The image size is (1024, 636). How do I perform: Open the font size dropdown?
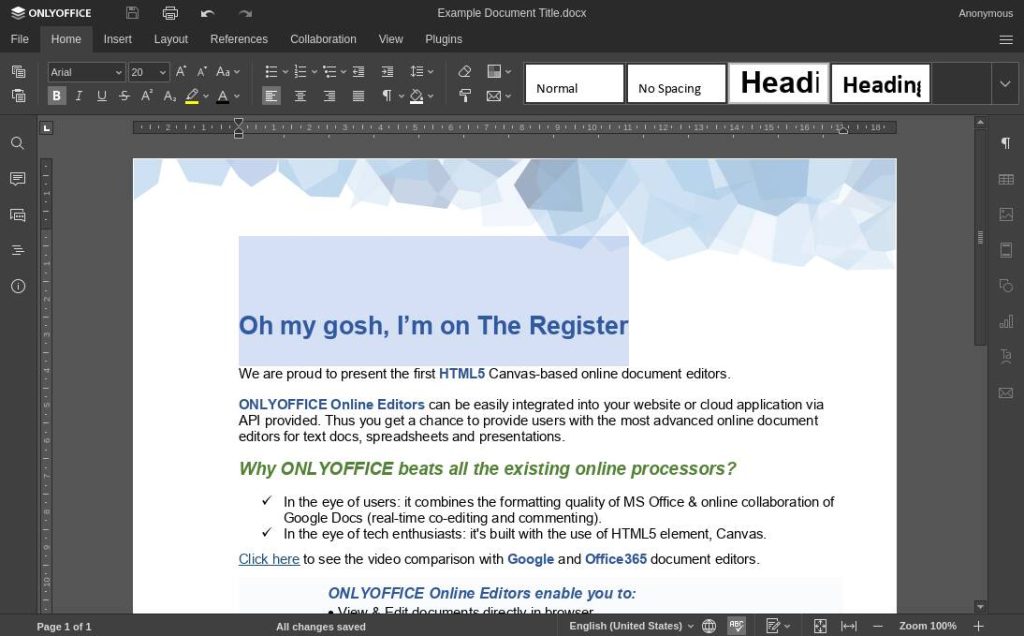click(163, 72)
